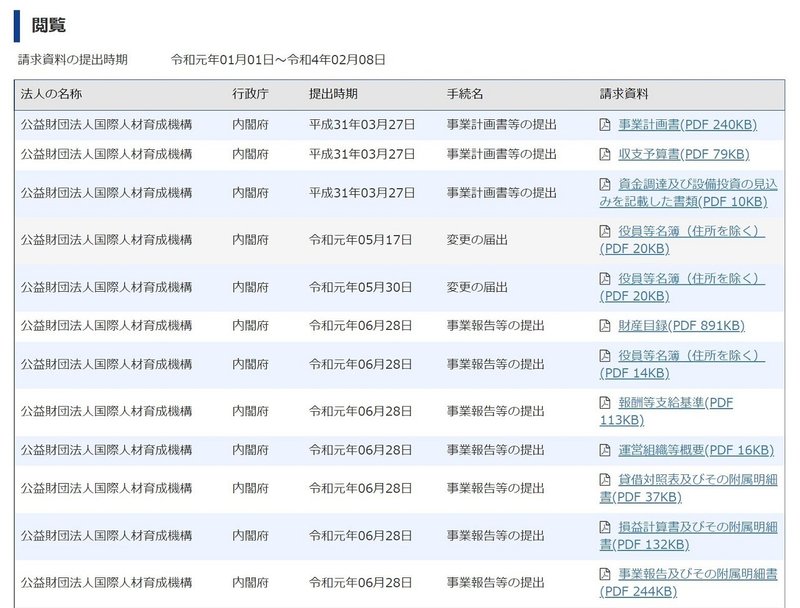Click the 手続名 column header
800x608 pixels.
tap(465, 94)
